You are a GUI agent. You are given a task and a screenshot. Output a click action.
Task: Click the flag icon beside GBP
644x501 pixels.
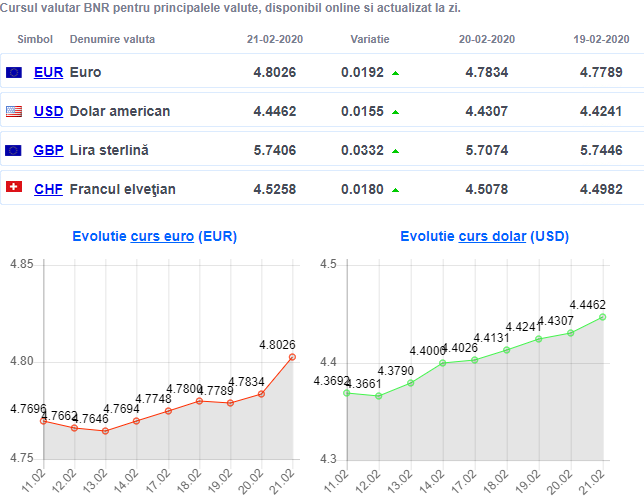14,150
